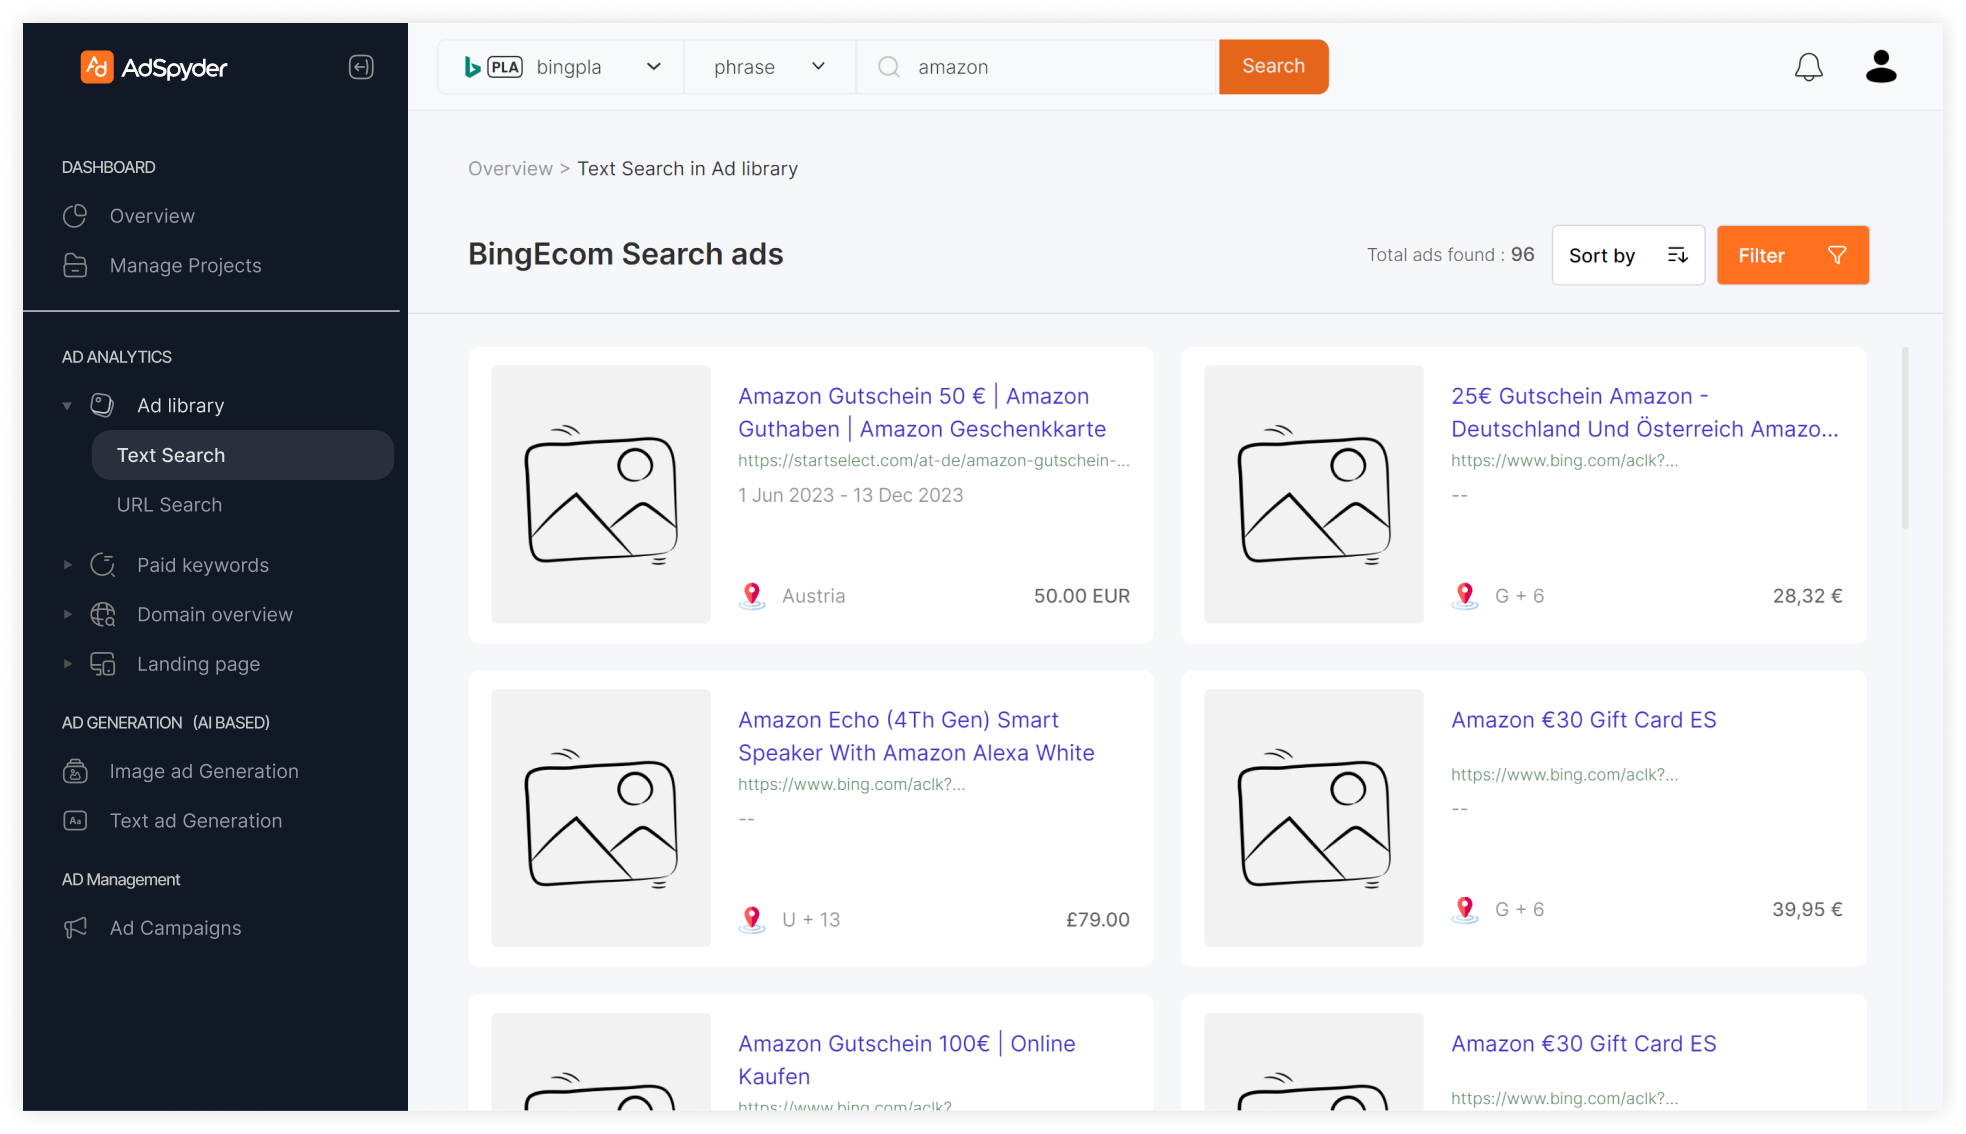Click the magnifier icon in the search field
The width and height of the screenshot is (1966, 1134).
pyautogui.click(x=888, y=67)
